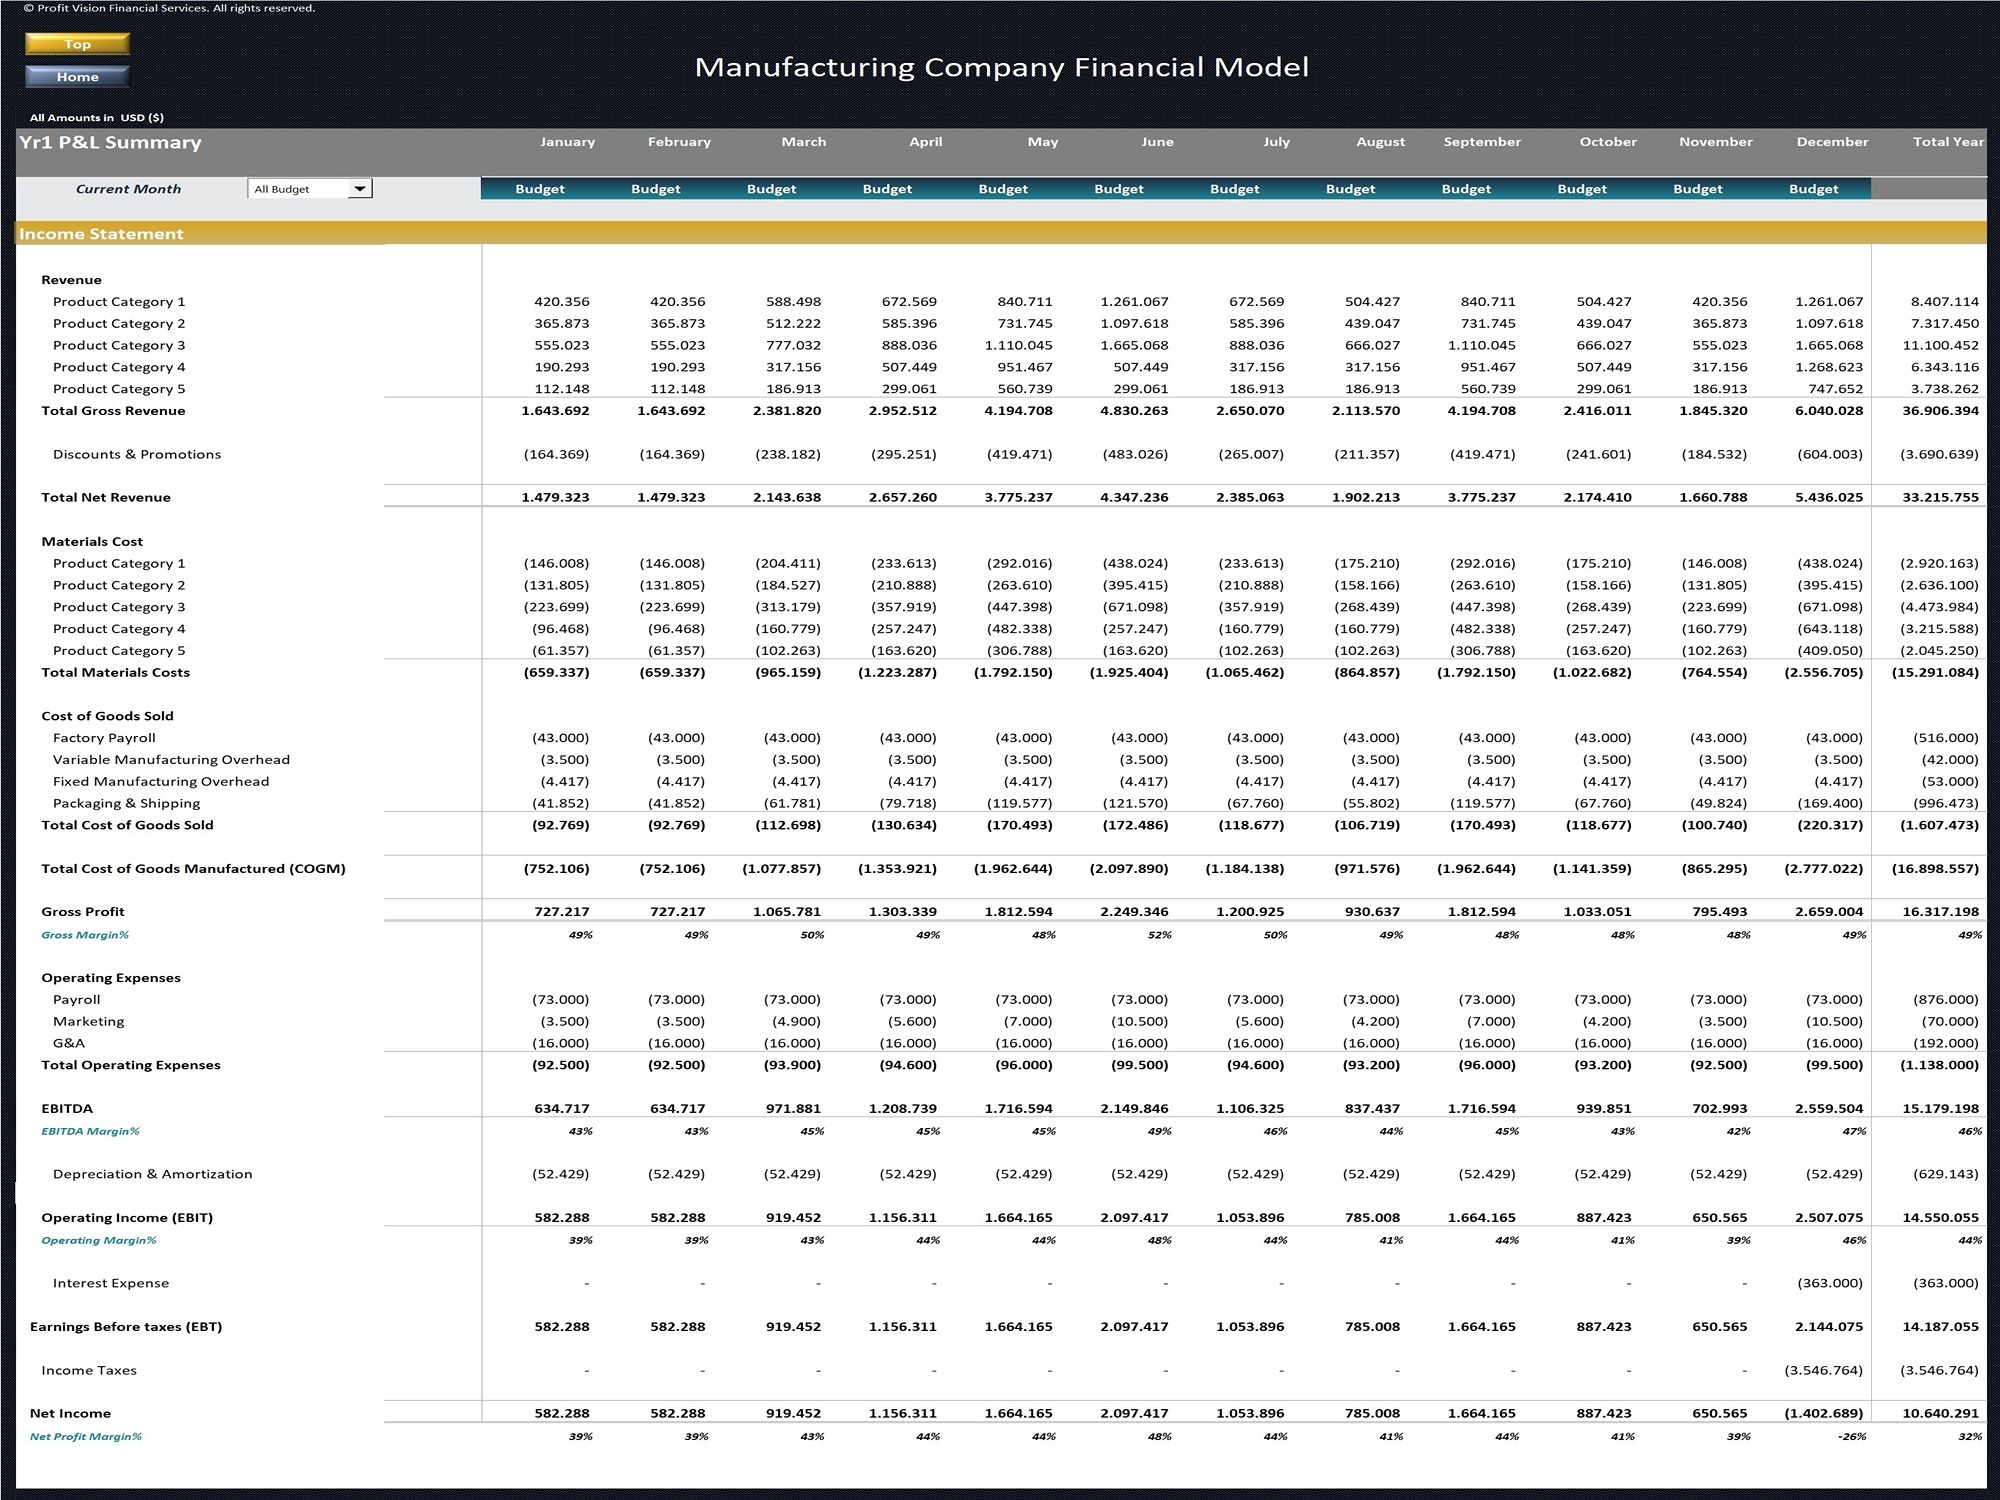
Task: Click the January column header
Action: (567, 142)
